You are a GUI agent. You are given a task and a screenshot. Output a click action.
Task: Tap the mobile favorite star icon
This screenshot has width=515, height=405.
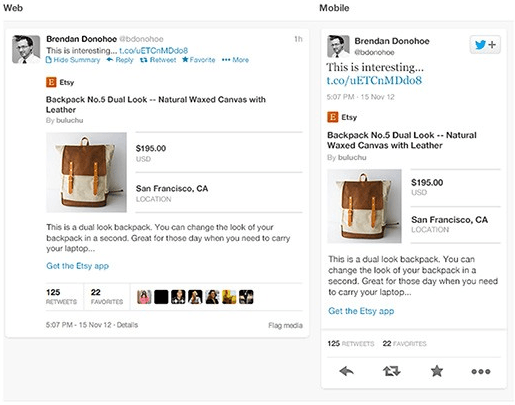pyautogui.click(x=437, y=371)
